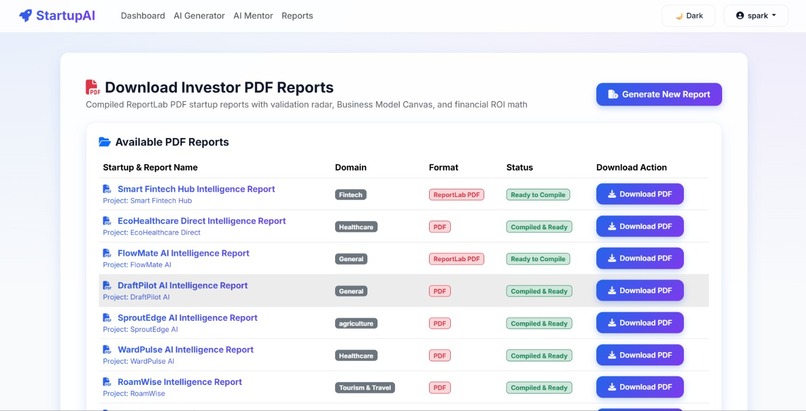Select Reports in the top navigation
This screenshot has width=806, height=411.
297,16
